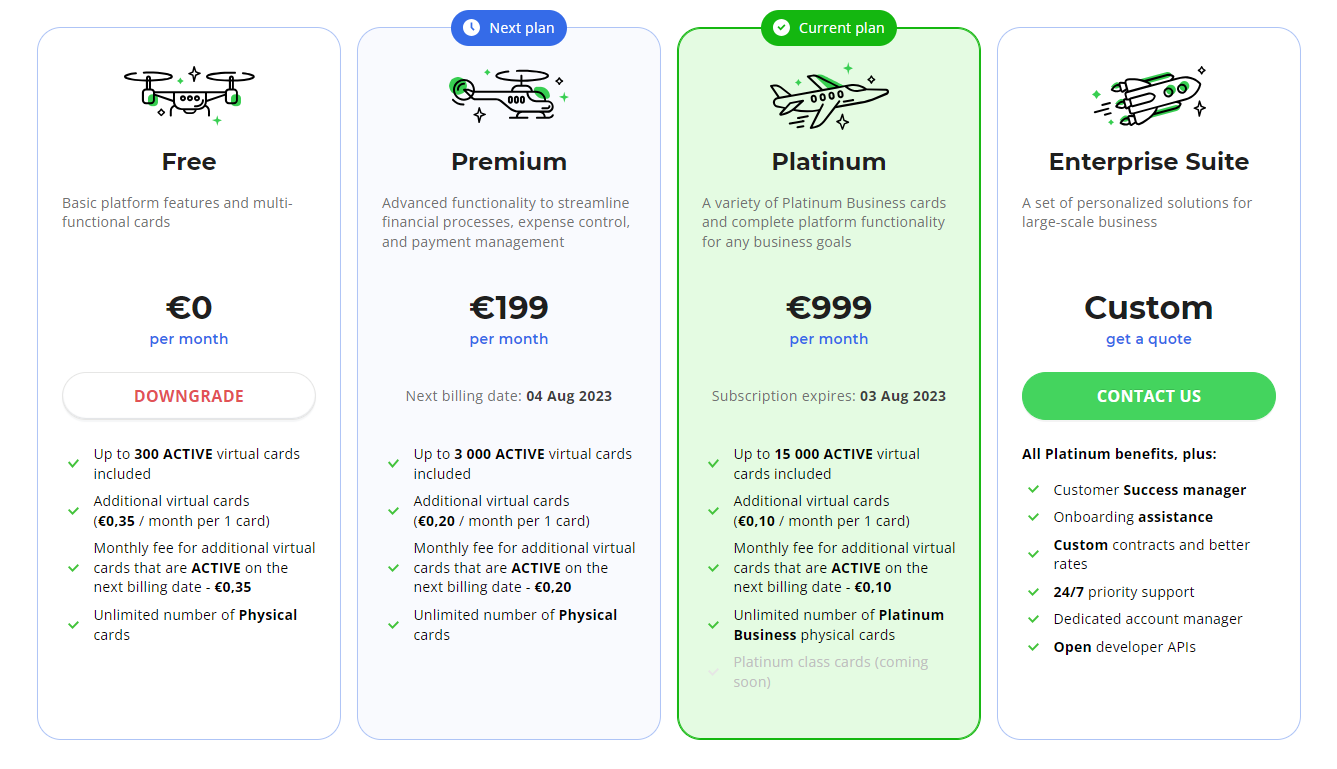Click the Premium plan title
The height and width of the screenshot is (769, 1337).
pyautogui.click(x=509, y=162)
